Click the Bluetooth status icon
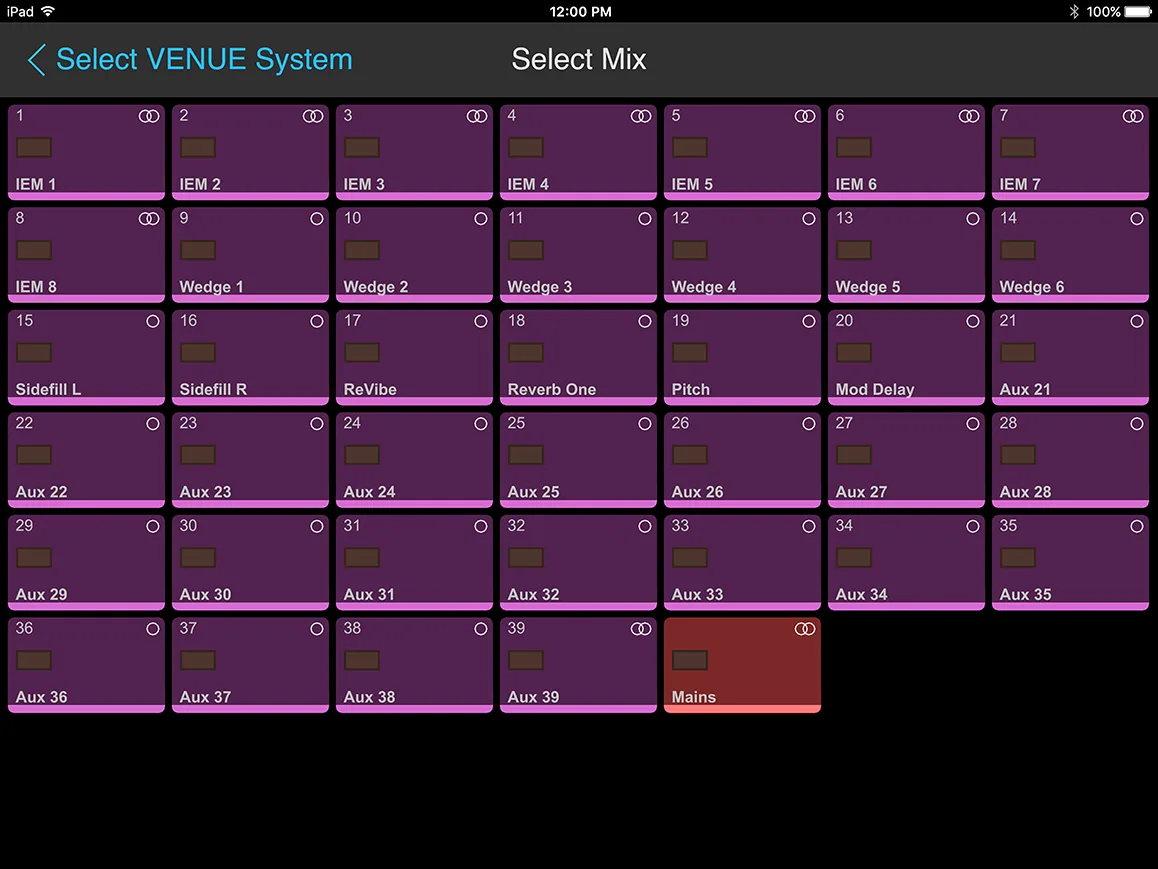The image size is (1158, 869). coord(1074,11)
